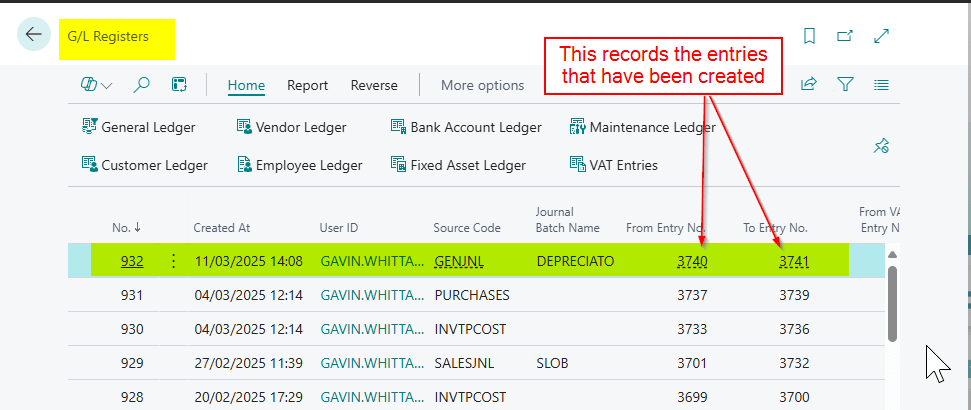Switch list view layout
Viewport: 971px width, 410px height.
coord(881,85)
